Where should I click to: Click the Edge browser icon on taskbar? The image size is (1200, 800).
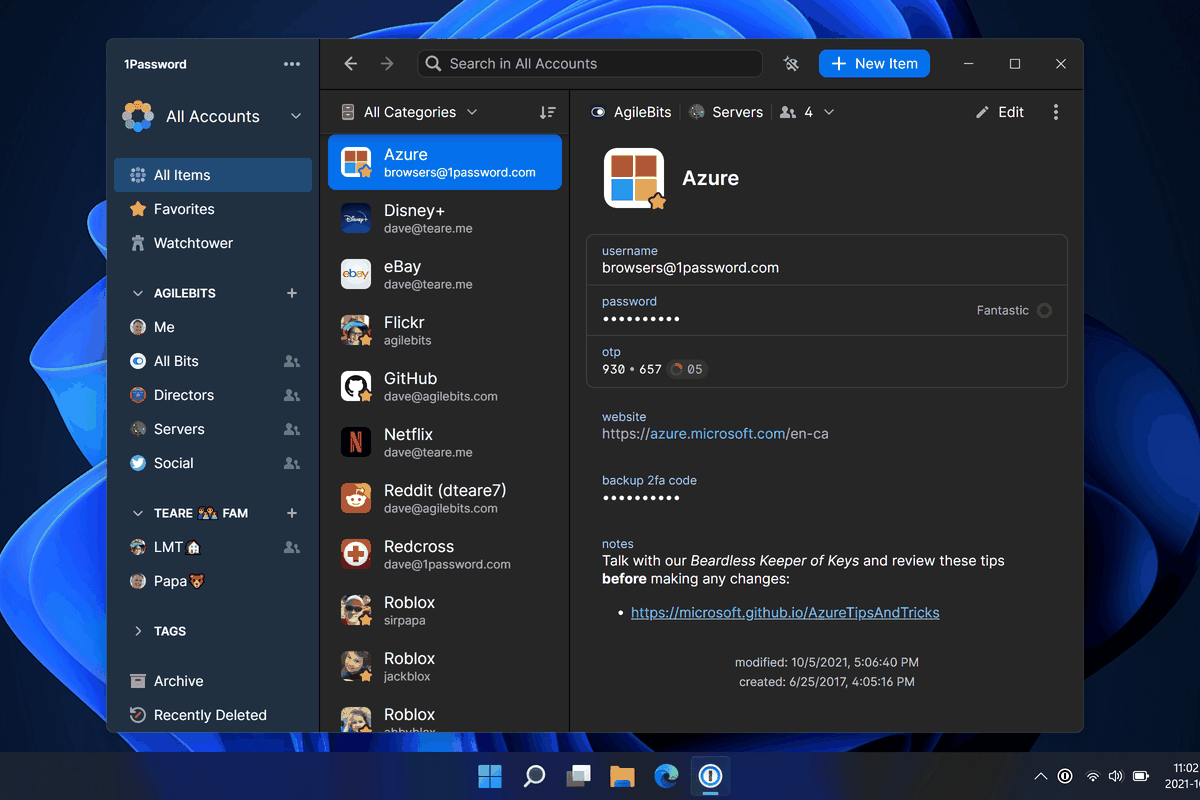[x=666, y=775]
